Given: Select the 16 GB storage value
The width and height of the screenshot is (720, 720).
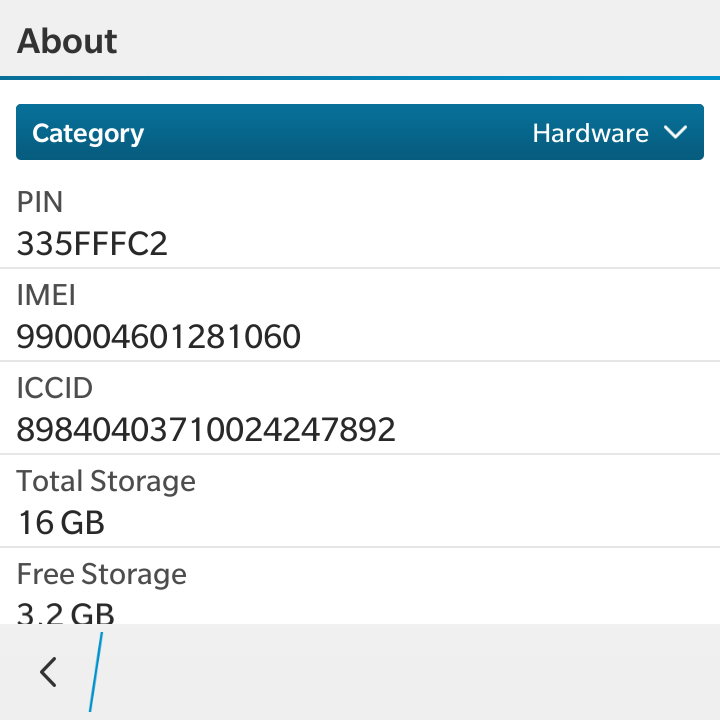Looking at the screenshot, I should [x=61, y=522].
